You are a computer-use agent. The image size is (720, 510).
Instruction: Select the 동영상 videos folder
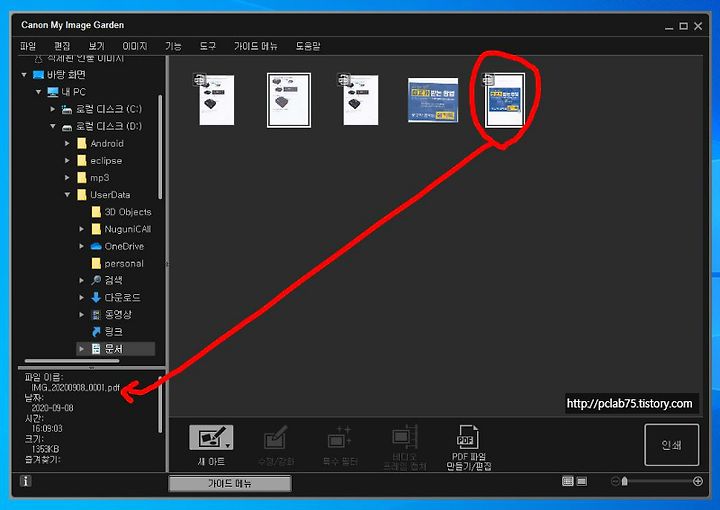[x=112, y=314]
